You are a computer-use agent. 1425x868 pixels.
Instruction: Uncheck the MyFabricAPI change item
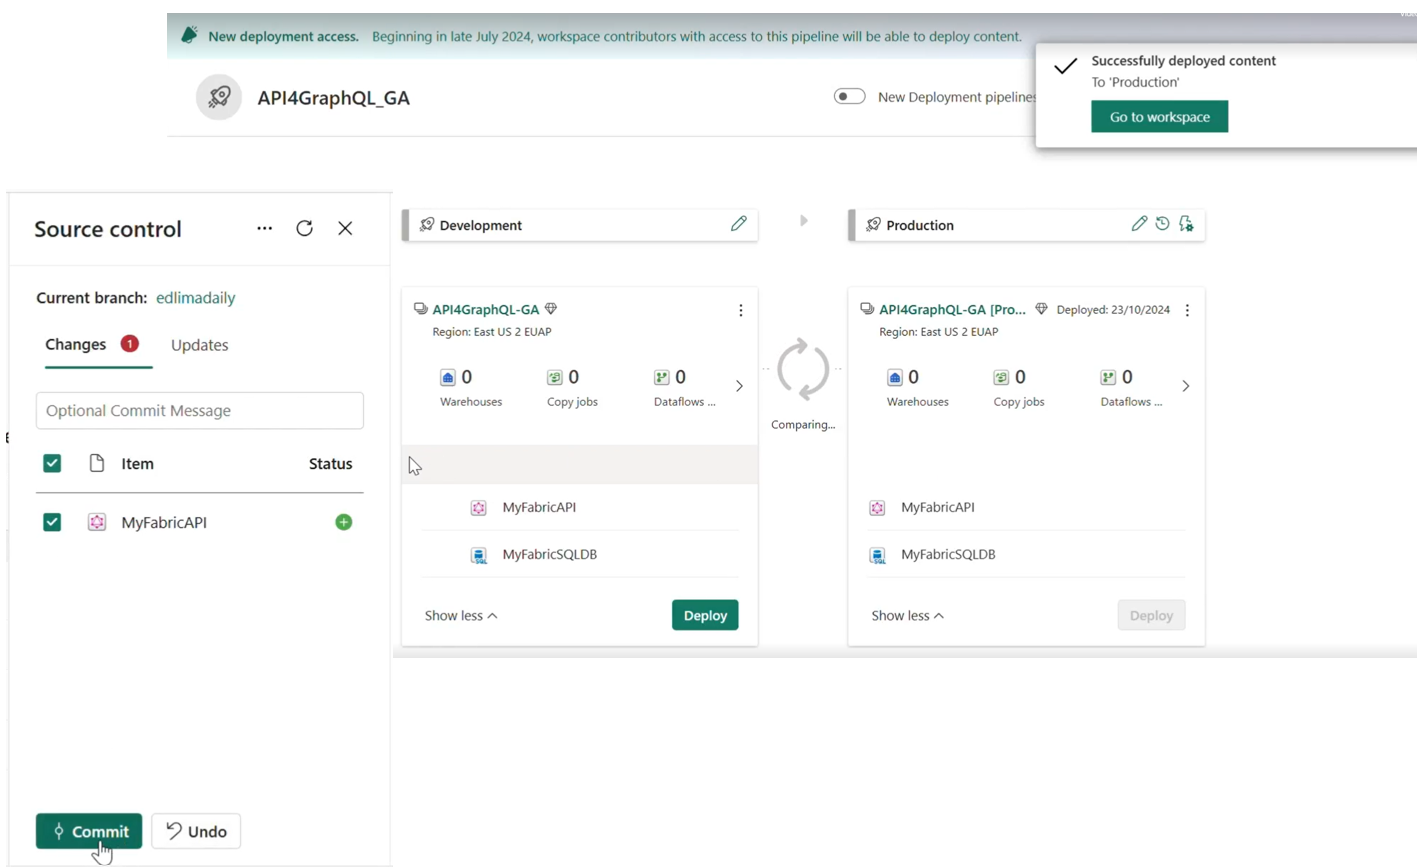(51, 522)
